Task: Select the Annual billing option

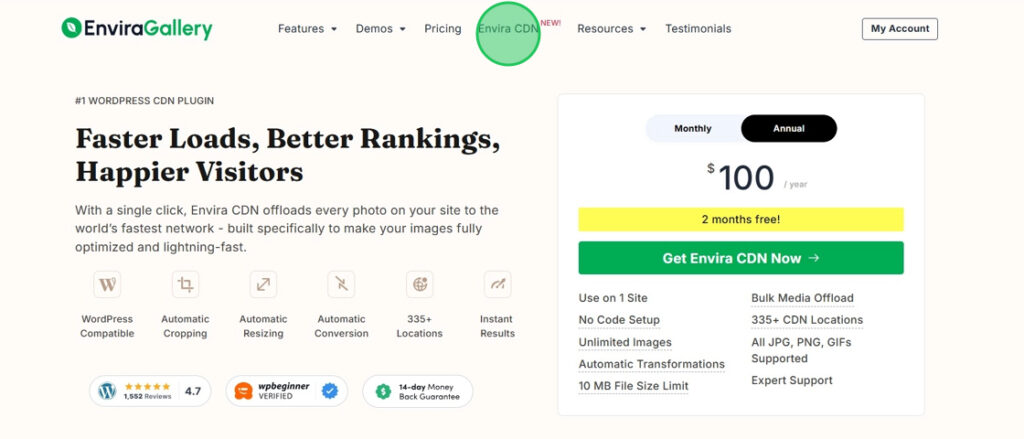Action: point(789,129)
